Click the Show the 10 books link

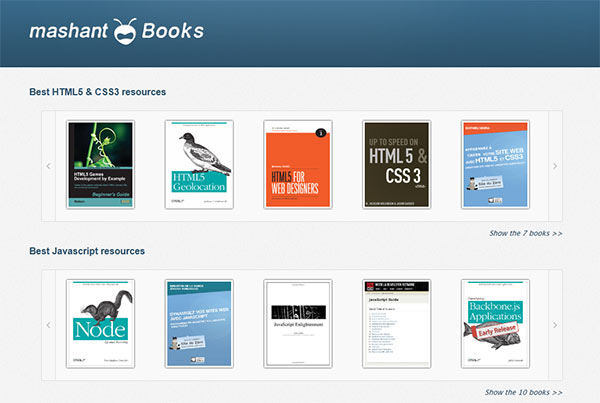coord(523,392)
